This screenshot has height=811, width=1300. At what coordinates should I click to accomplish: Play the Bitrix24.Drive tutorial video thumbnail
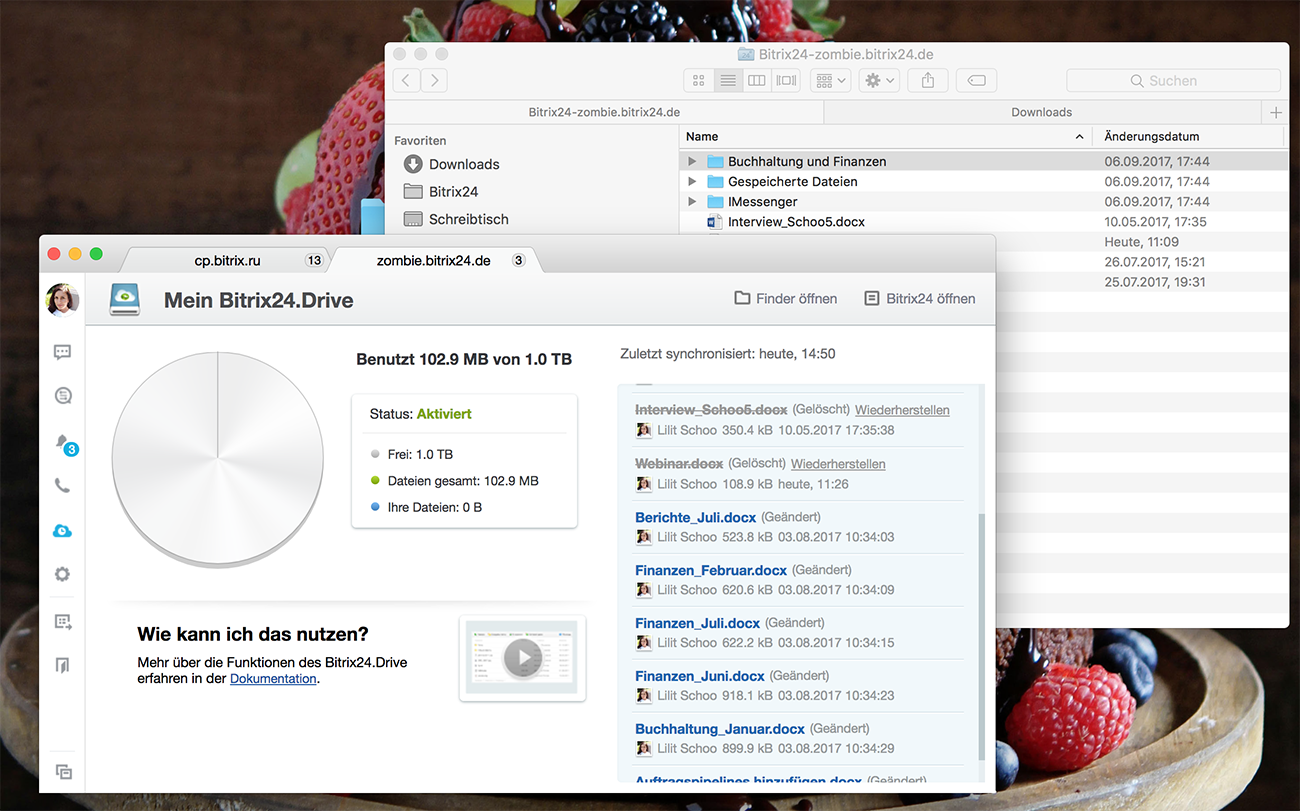522,658
